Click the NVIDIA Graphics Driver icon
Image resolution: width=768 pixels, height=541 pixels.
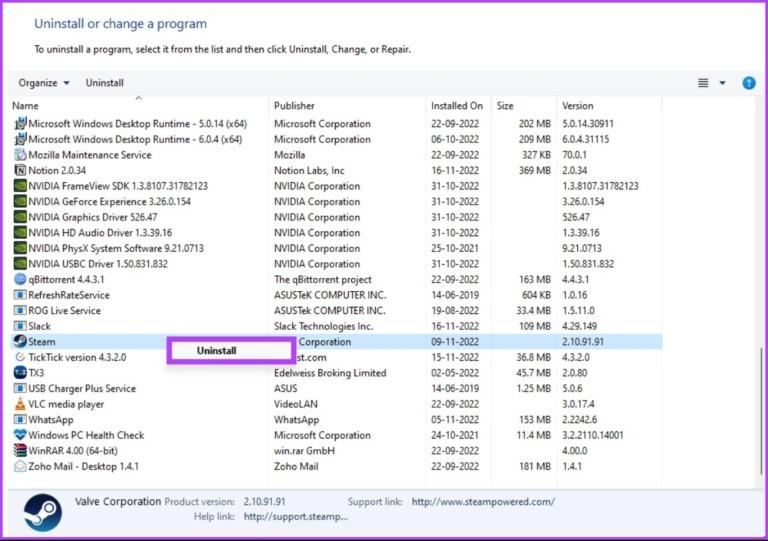20,217
